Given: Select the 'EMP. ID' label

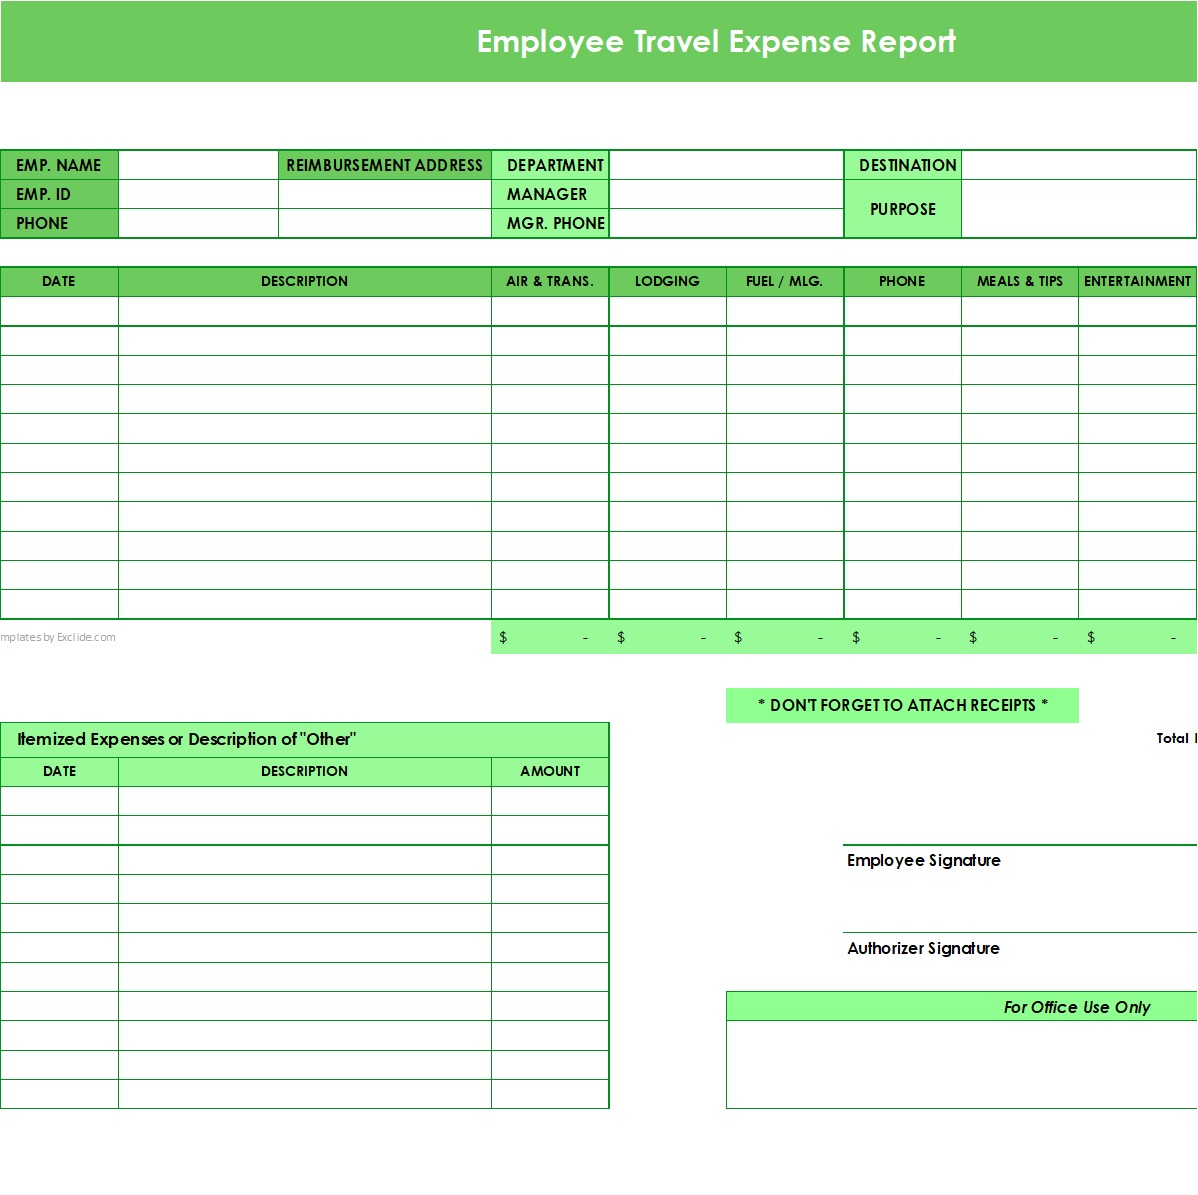Looking at the screenshot, I should click(x=59, y=194).
